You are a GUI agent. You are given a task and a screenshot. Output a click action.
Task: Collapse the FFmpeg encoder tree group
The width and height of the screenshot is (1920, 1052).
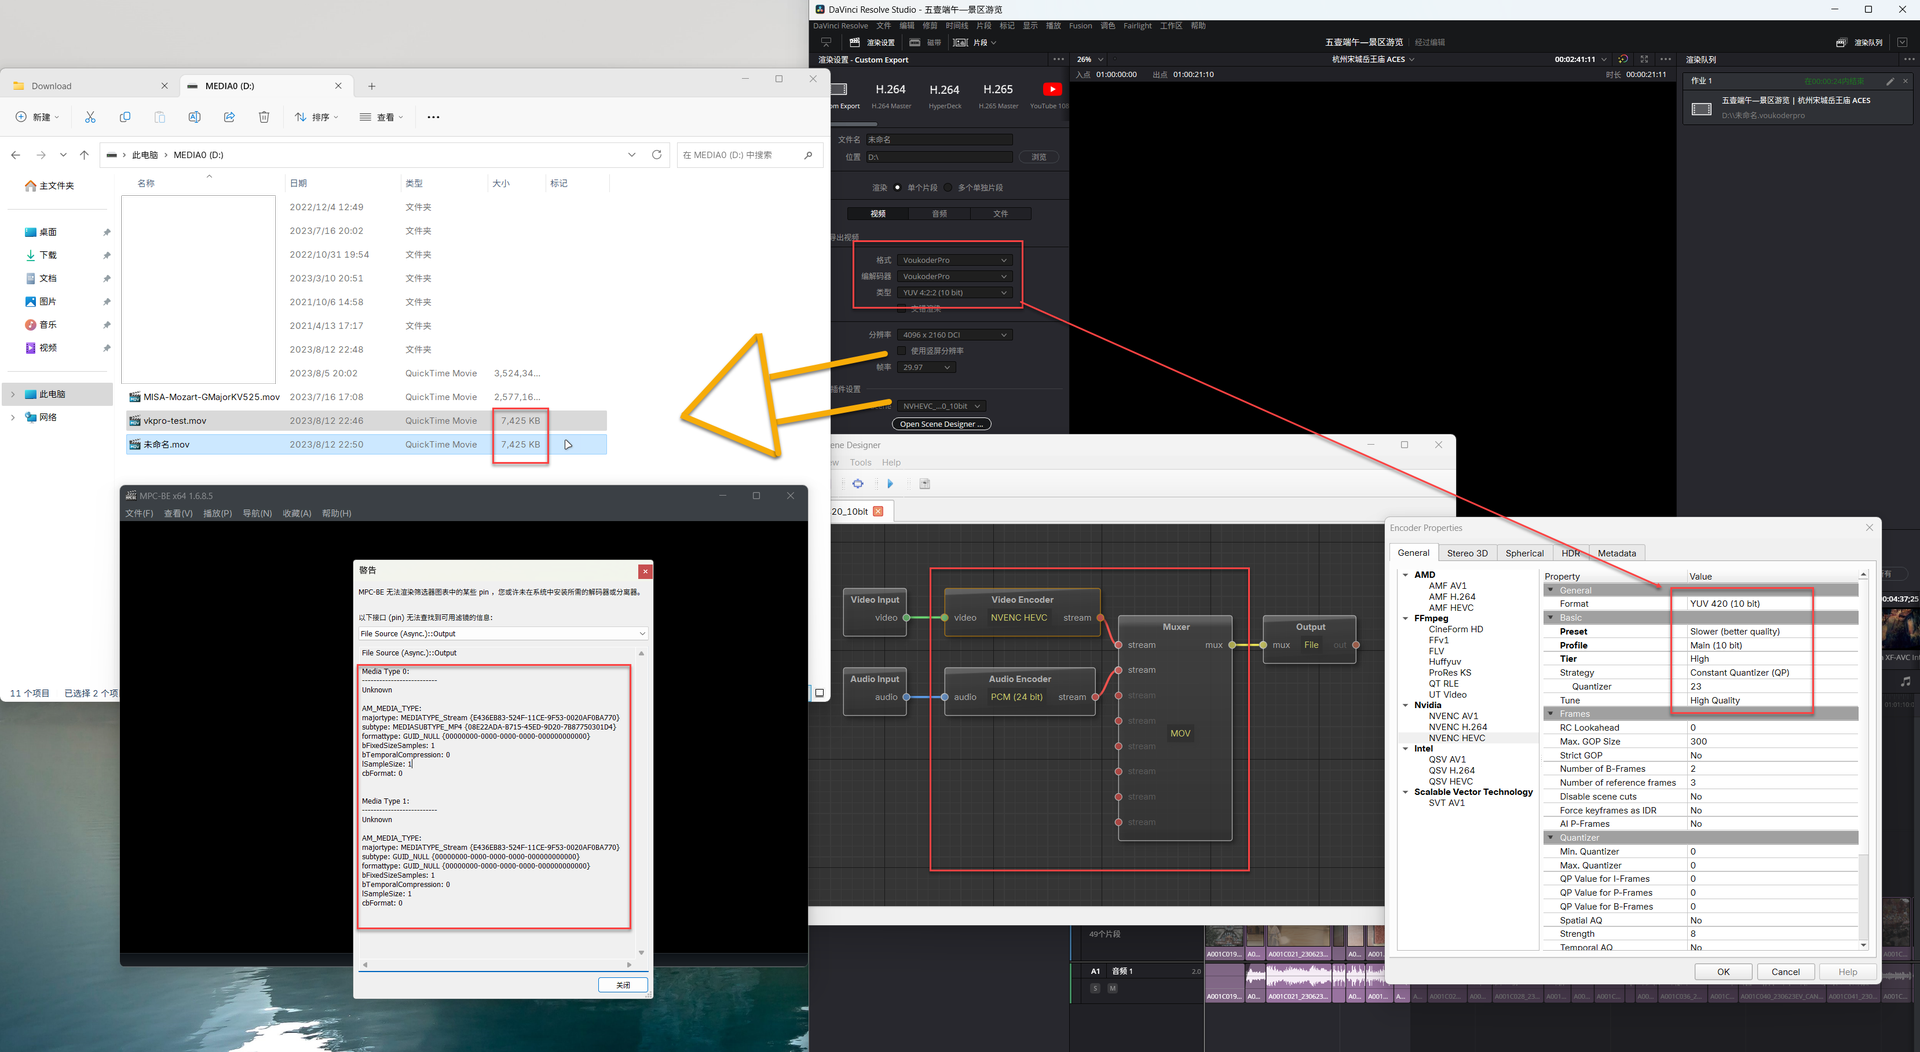[1405, 618]
